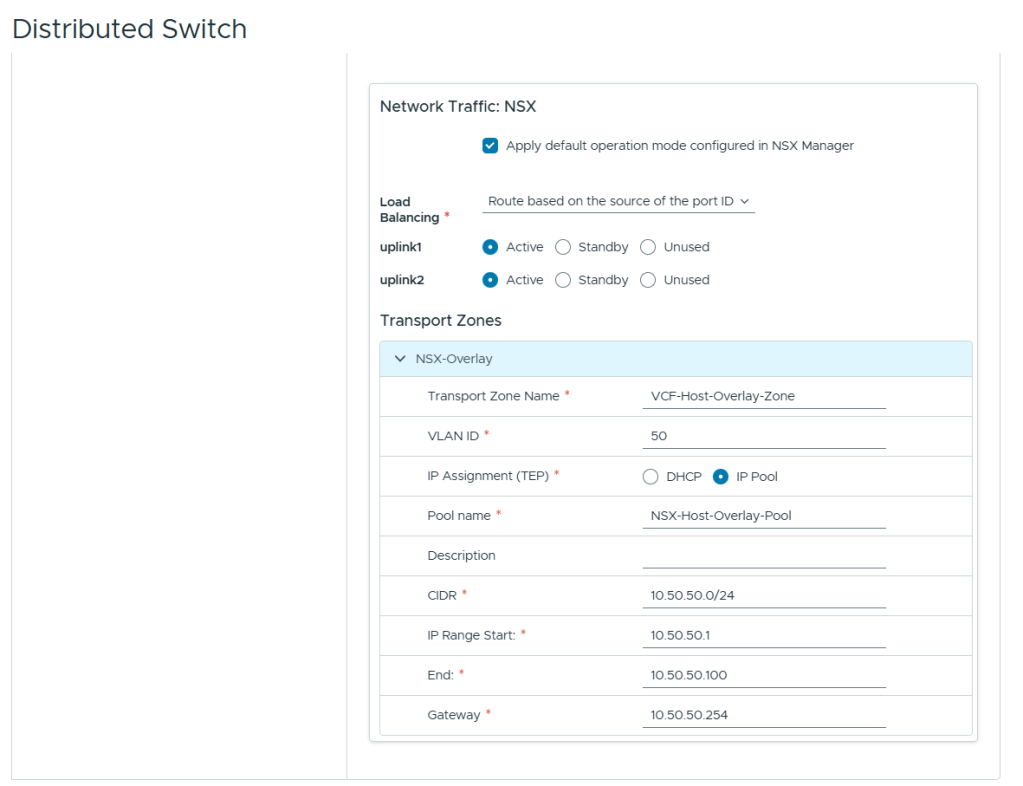Screen dimensions: 1023x786
Task: Uncheck Apply default operation mode checkbox
Action: click(x=490, y=146)
